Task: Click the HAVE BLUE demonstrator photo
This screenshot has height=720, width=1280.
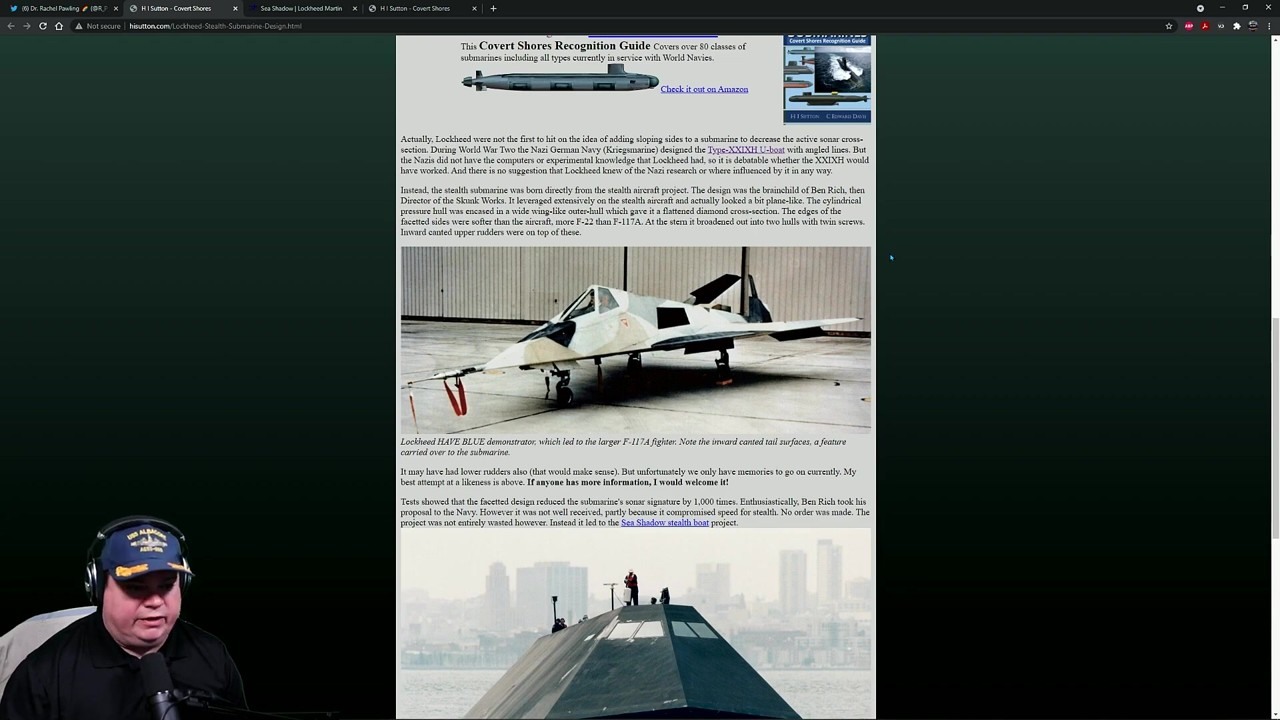Action: (x=636, y=340)
